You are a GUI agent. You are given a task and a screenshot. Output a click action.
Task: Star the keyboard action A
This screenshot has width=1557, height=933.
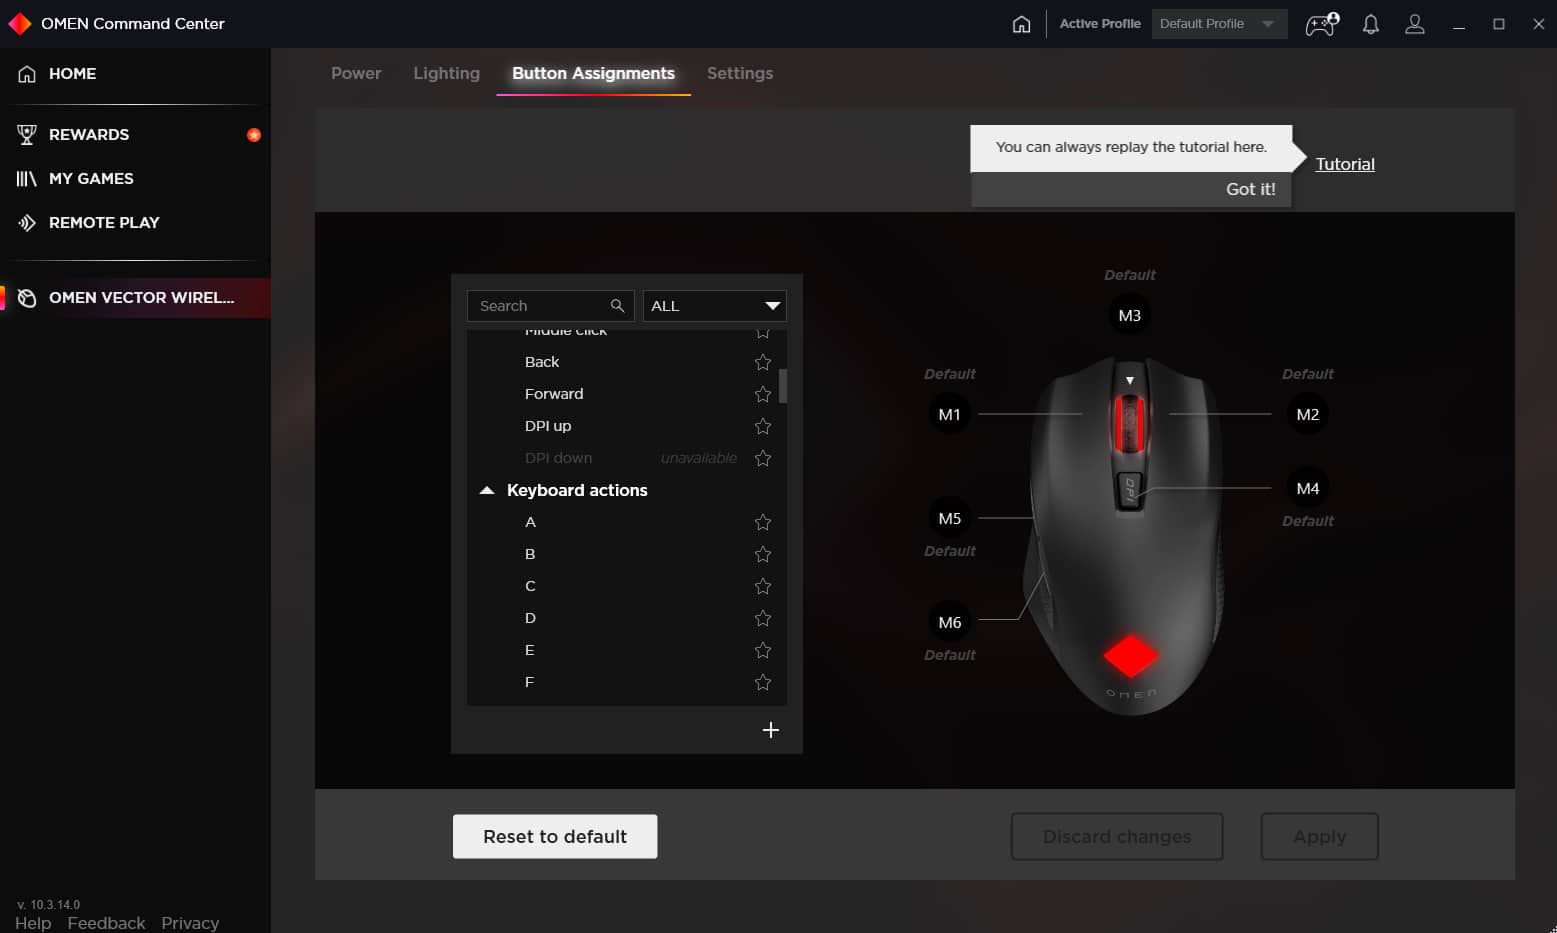763,522
